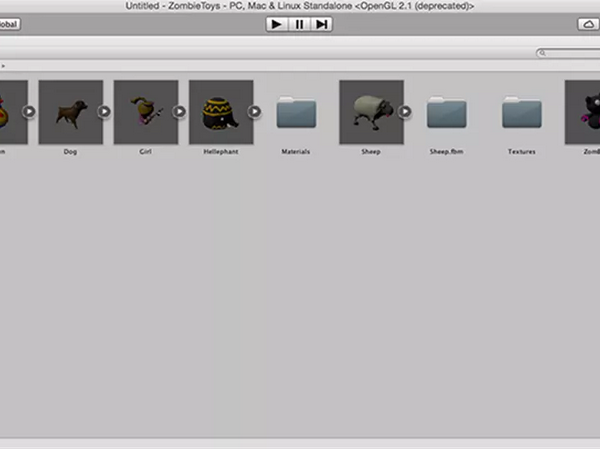Image resolution: width=600 pixels, height=450 pixels.
Task: Select the ZomBear model thumbnail
Action: (582, 112)
